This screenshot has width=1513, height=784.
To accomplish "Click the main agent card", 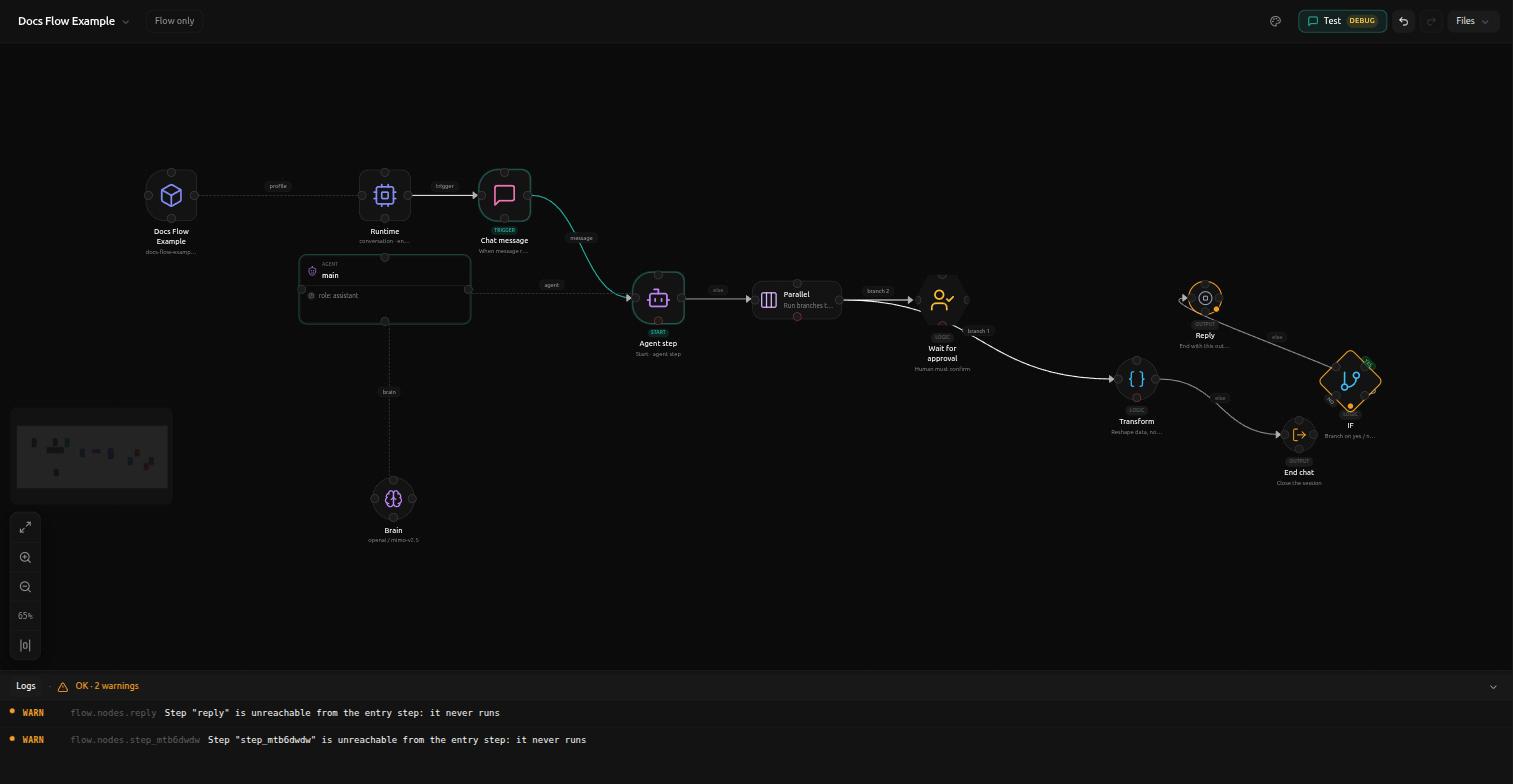I will coord(385,289).
